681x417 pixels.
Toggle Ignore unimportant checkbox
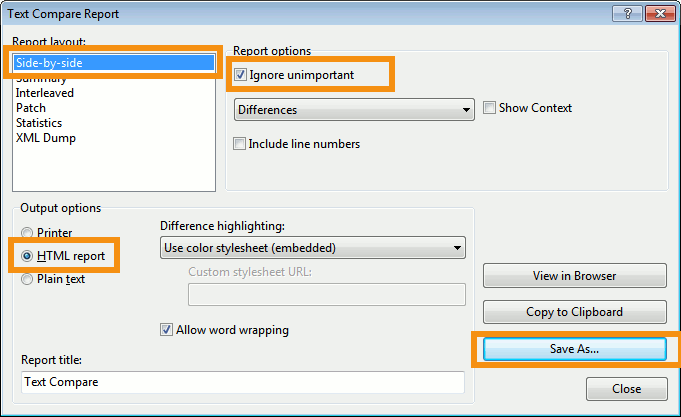click(x=240, y=74)
